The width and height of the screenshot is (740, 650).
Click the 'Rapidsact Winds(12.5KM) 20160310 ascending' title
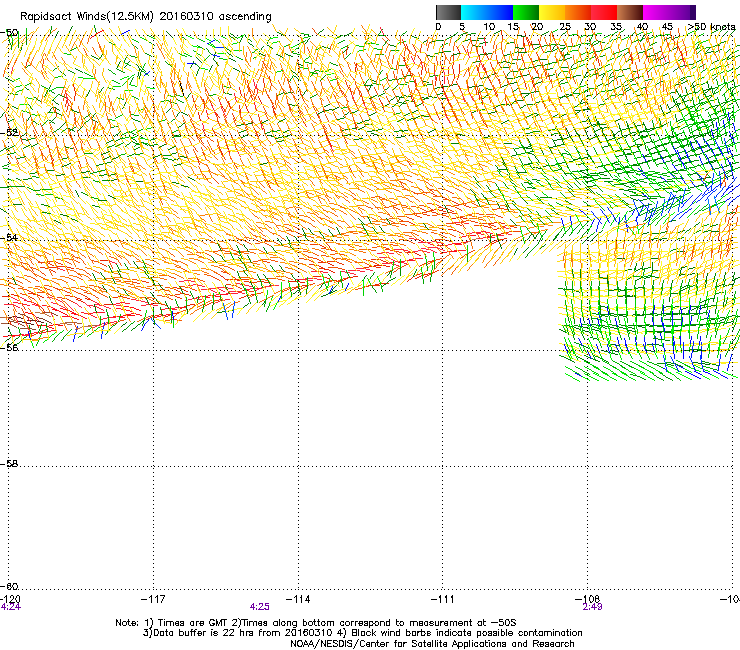coord(146,17)
